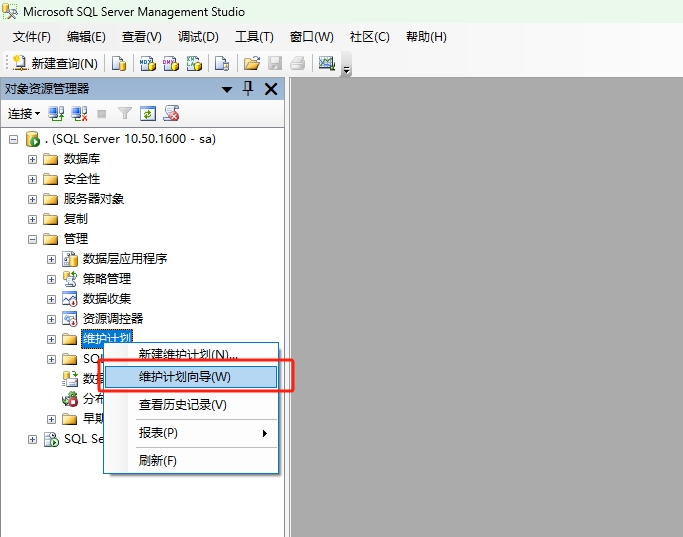The width and height of the screenshot is (683, 537).
Task: Click the Connect Object Explorer icon
Action: click(x=56, y=114)
